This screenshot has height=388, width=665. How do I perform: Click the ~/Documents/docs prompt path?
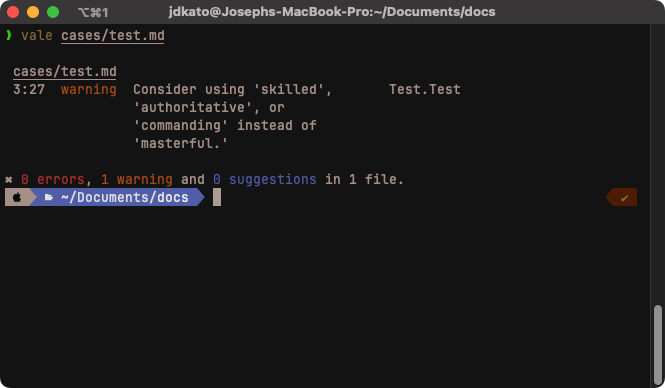[x=125, y=198]
